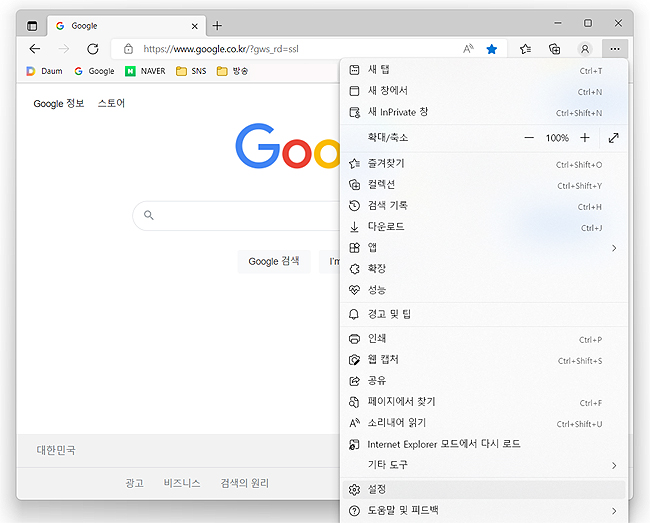Toggle the blue favorite star icon
The height and width of the screenshot is (523, 650).
tap(492, 49)
